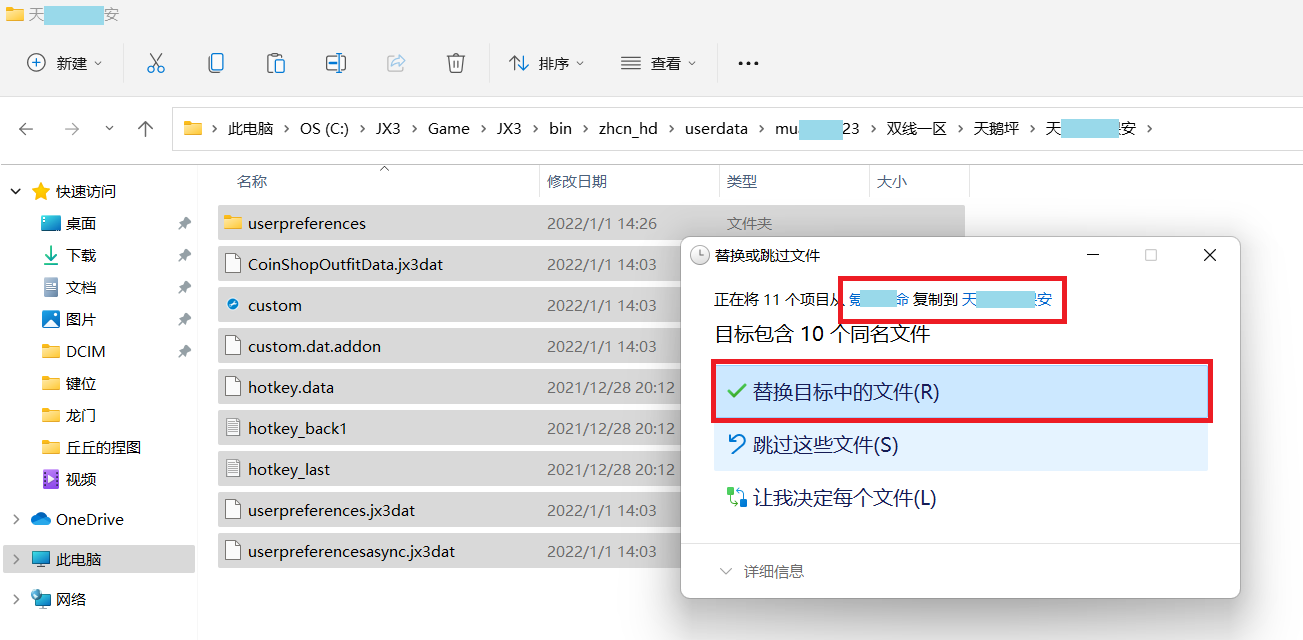This screenshot has width=1303, height=640.
Task: Go back with the left arrow
Action: (x=26, y=129)
